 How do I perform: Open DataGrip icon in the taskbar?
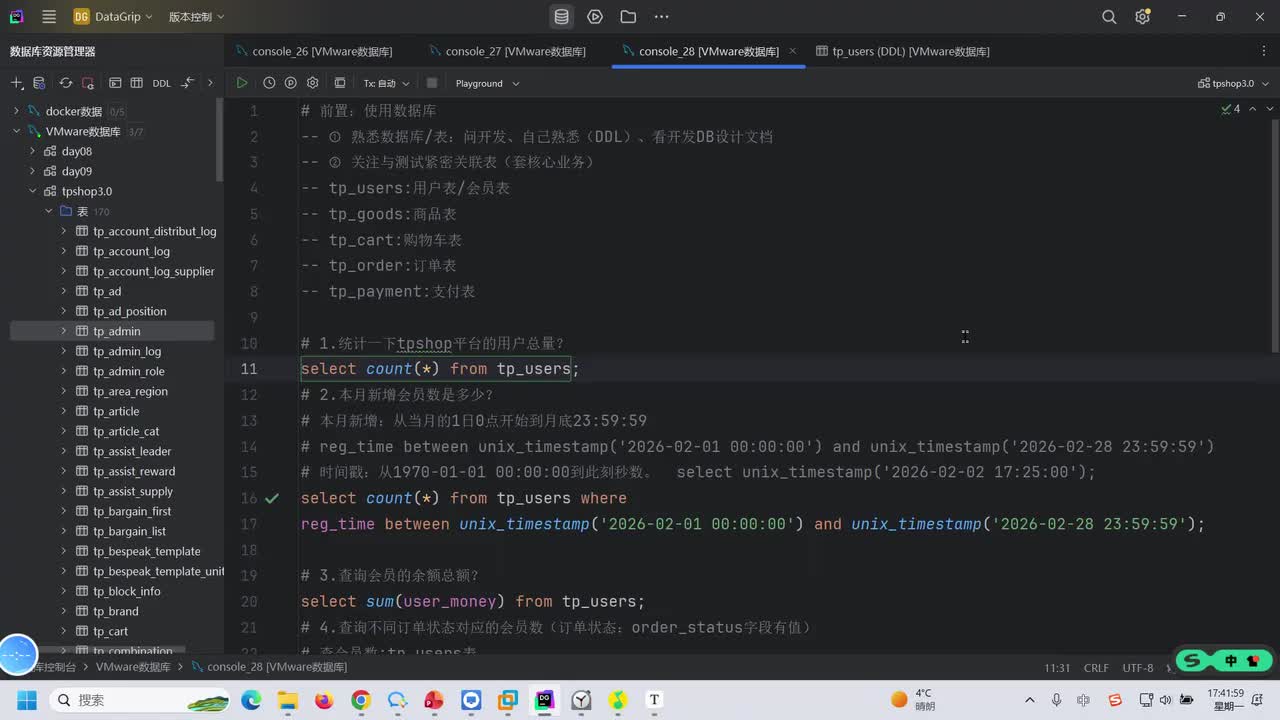coord(544,700)
